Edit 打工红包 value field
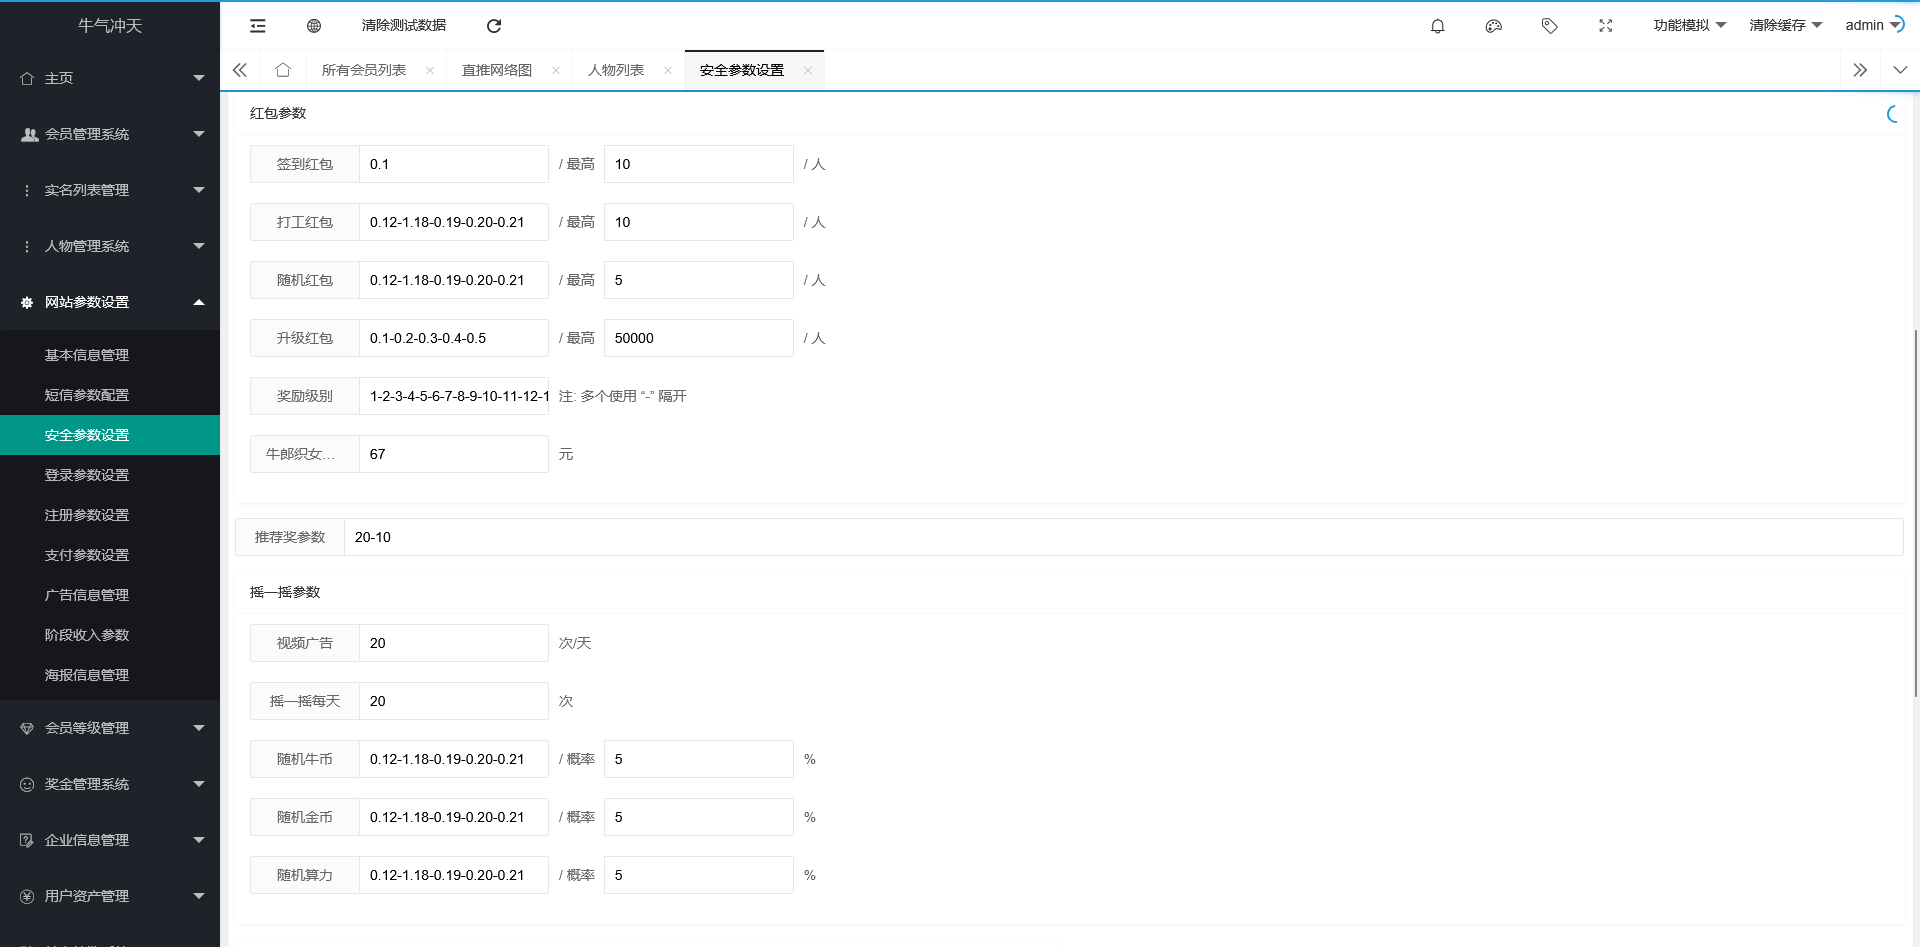The image size is (1920, 947). 454,222
